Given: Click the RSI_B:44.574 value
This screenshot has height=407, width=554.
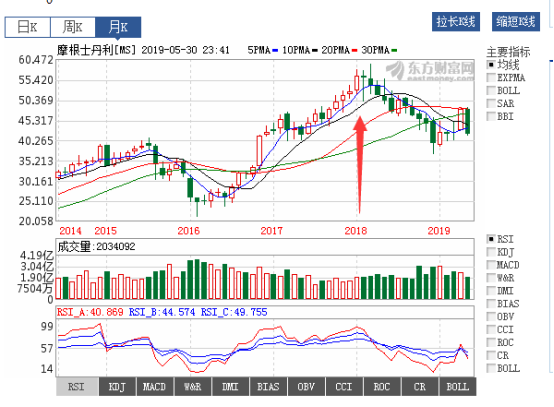Looking at the screenshot, I should point(162,312).
